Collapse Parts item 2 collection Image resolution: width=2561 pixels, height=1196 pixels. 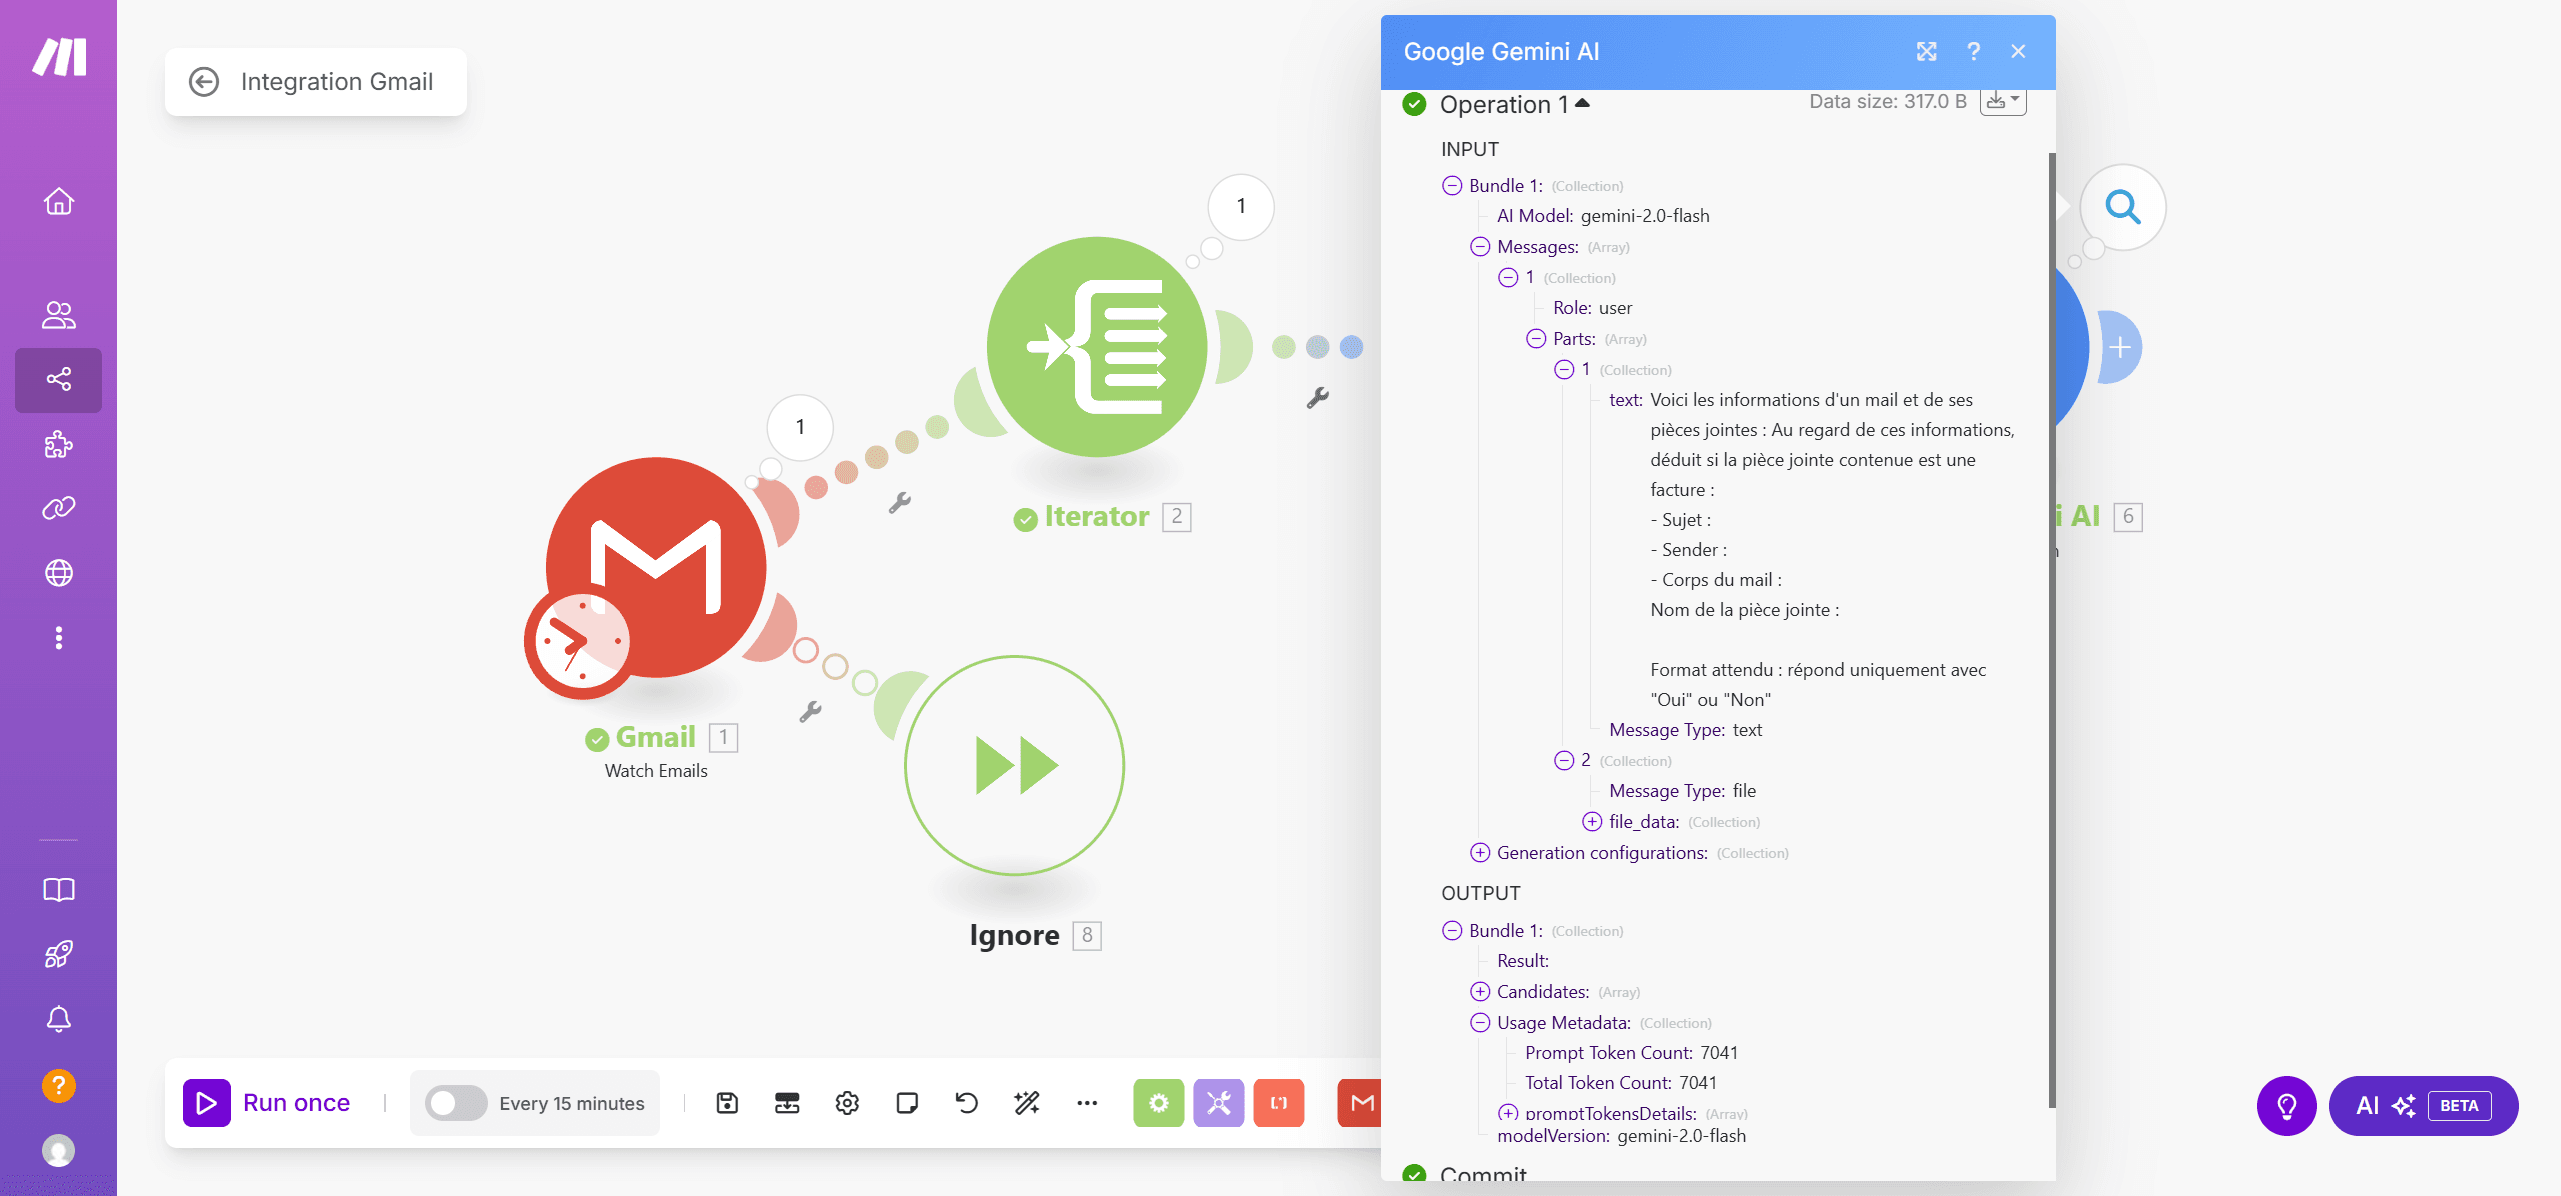pyautogui.click(x=1564, y=761)
